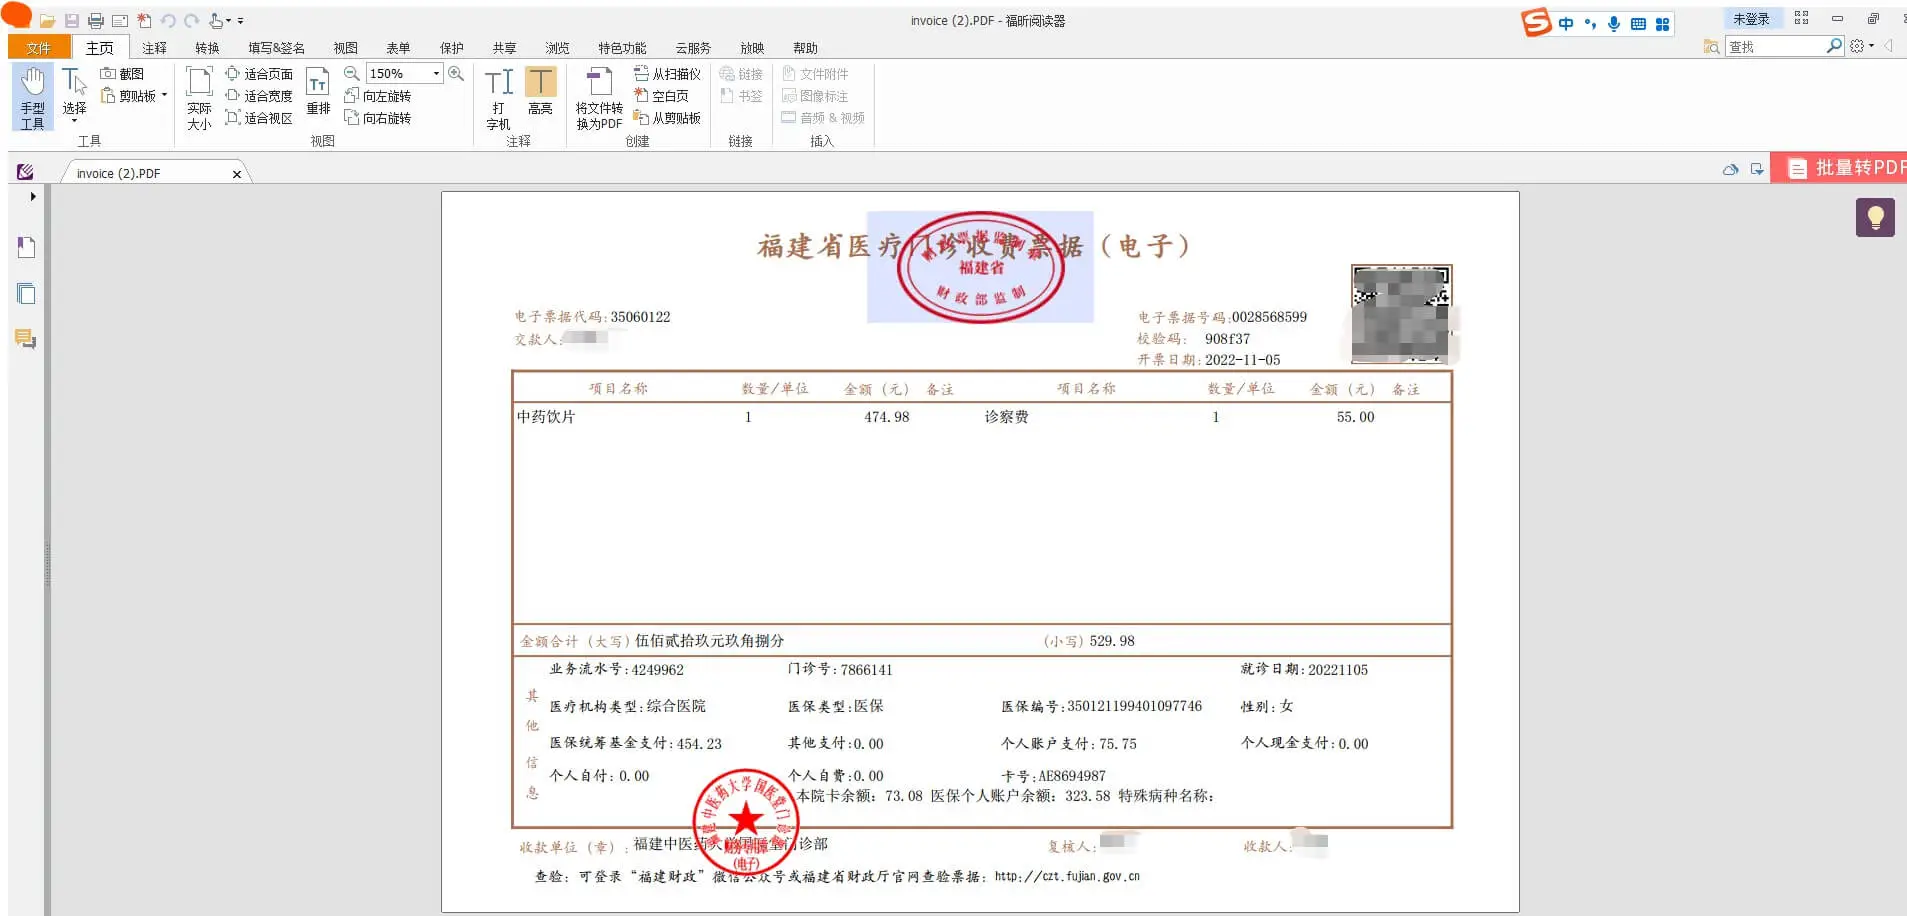Click the advanced folder search icon
The width and height of the screenshot is (1907, 916).
click(x=1711, y=47)
